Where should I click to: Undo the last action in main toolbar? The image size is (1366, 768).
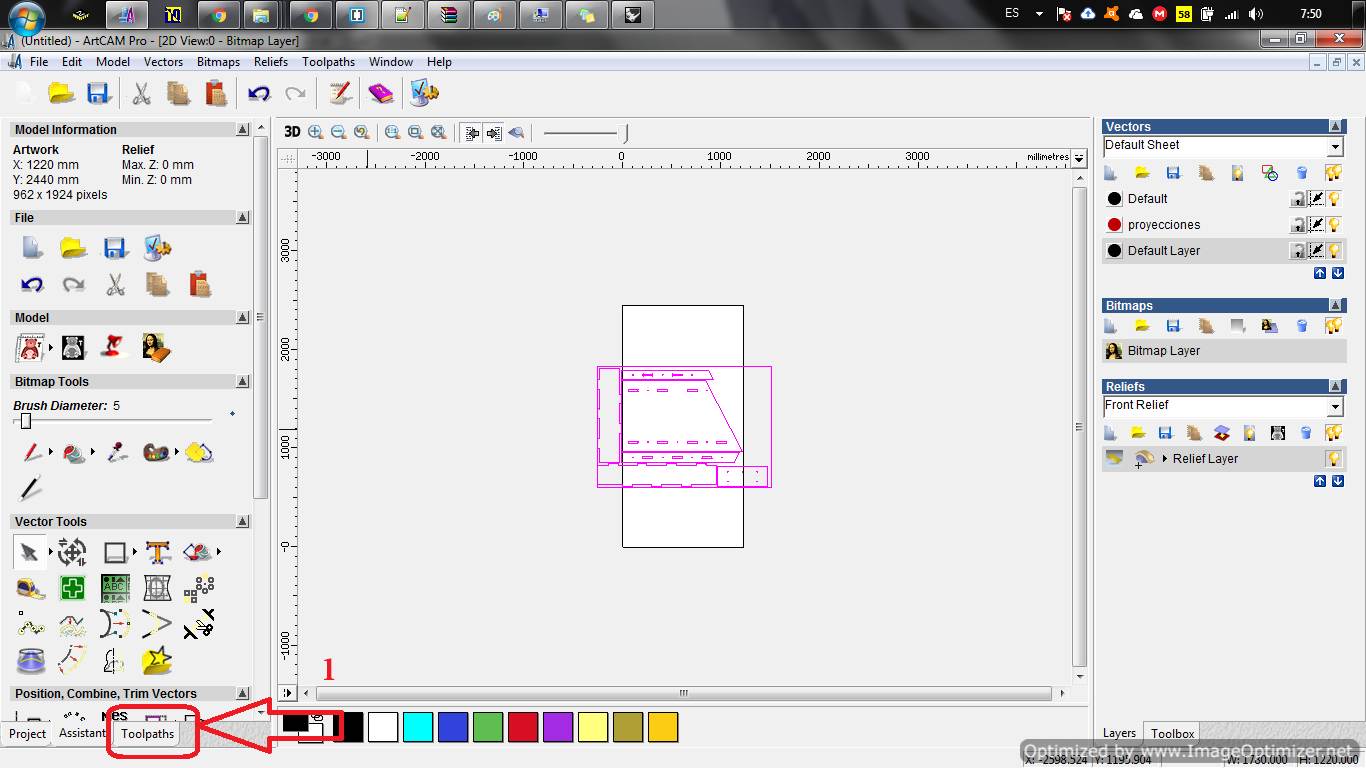click(259, 93)
